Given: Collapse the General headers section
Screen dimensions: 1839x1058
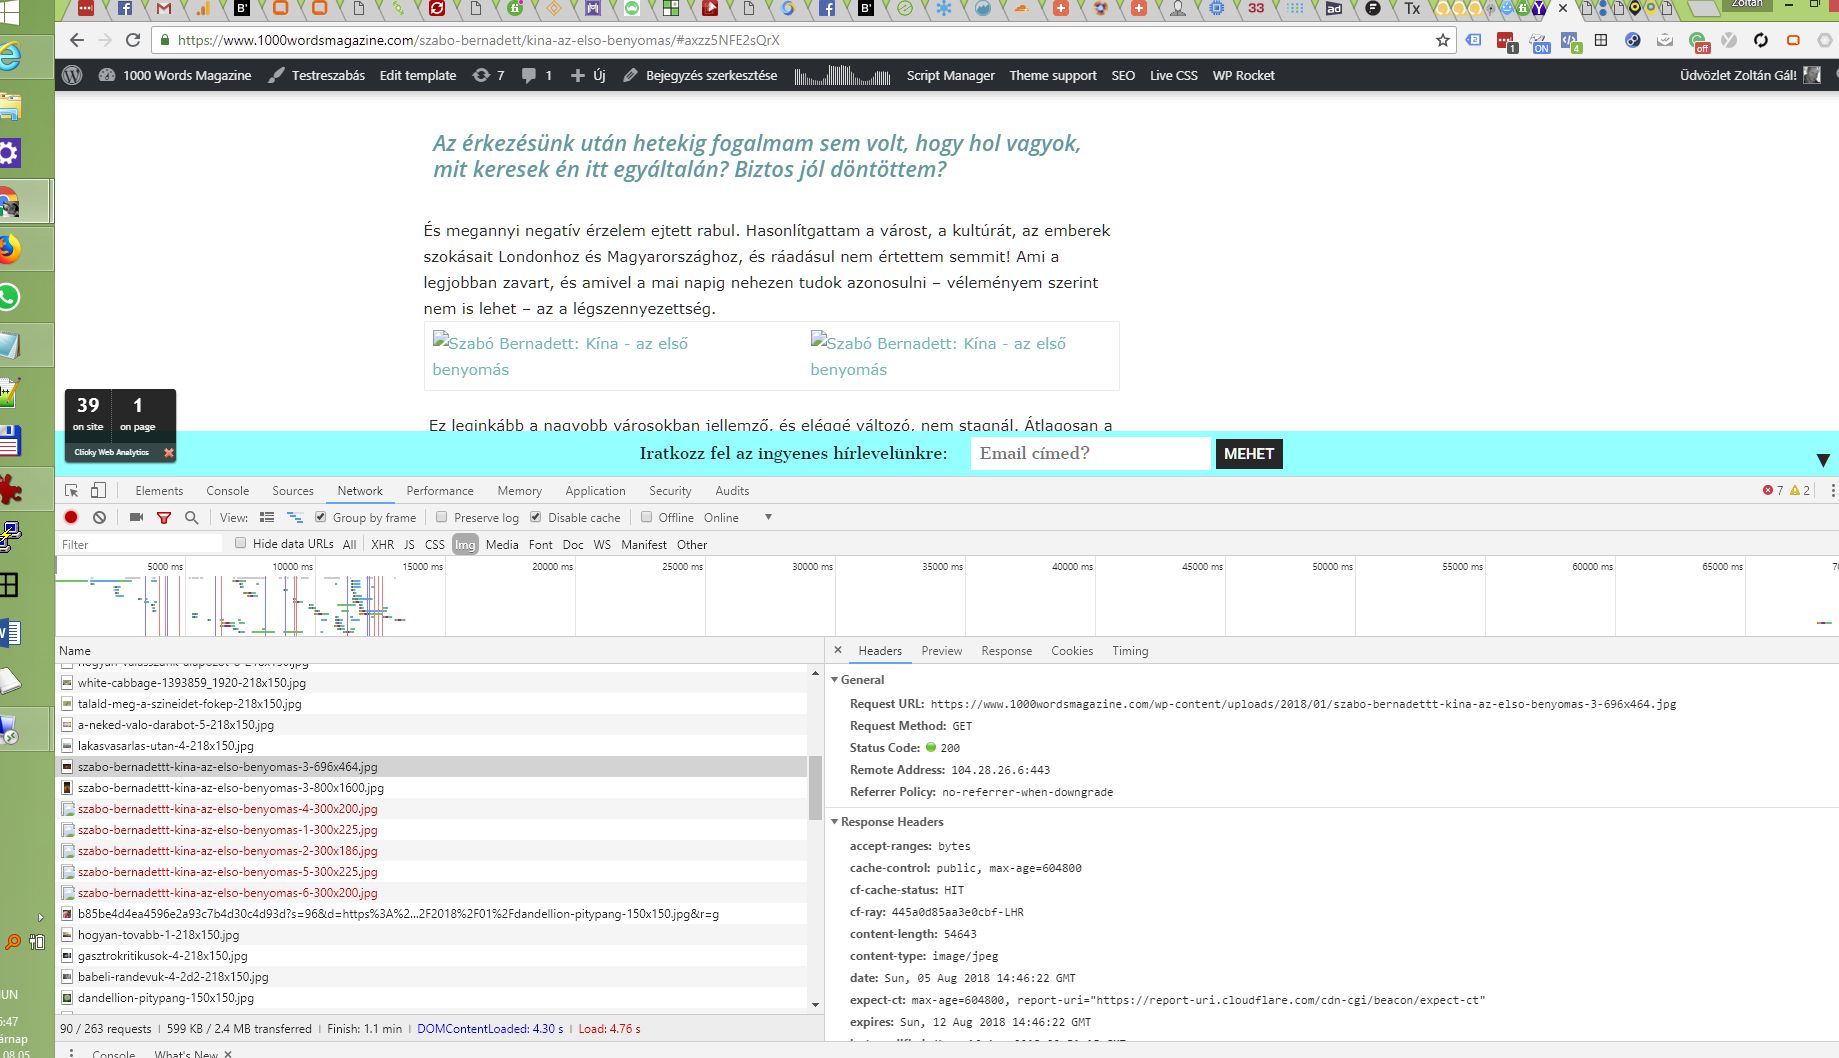Looking at the screenshot, I should pos(835,679).
